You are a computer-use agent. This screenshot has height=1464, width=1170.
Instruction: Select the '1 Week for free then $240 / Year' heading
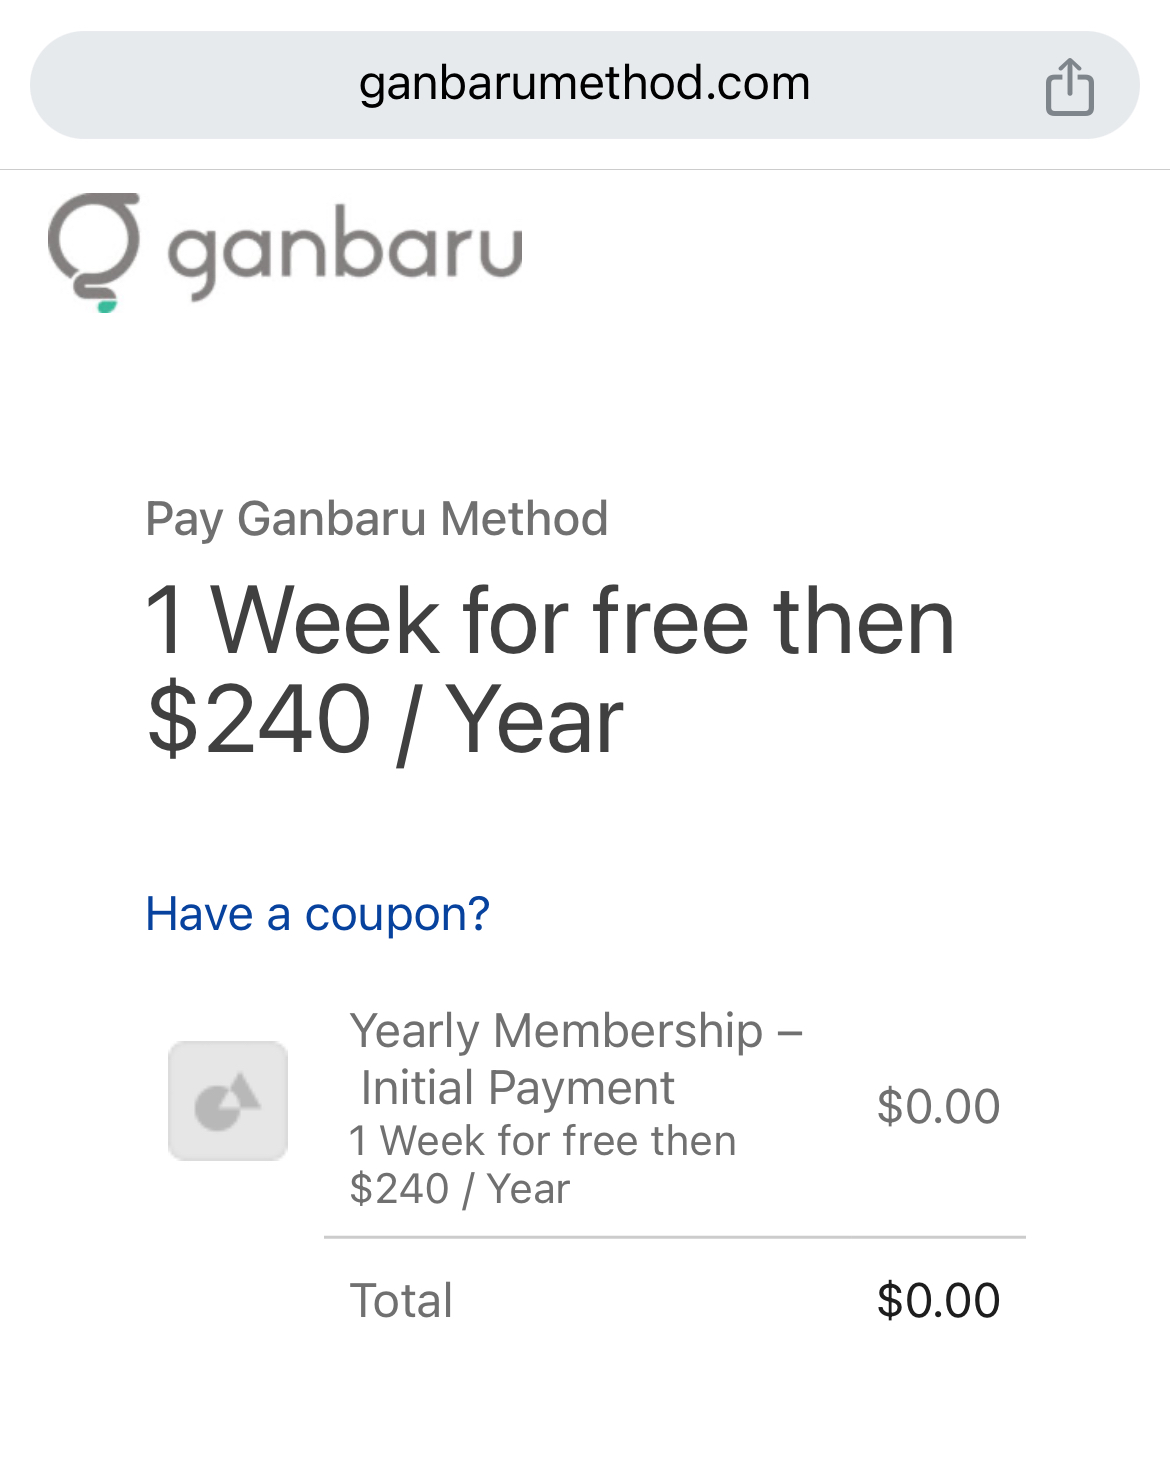click(550, 665)
